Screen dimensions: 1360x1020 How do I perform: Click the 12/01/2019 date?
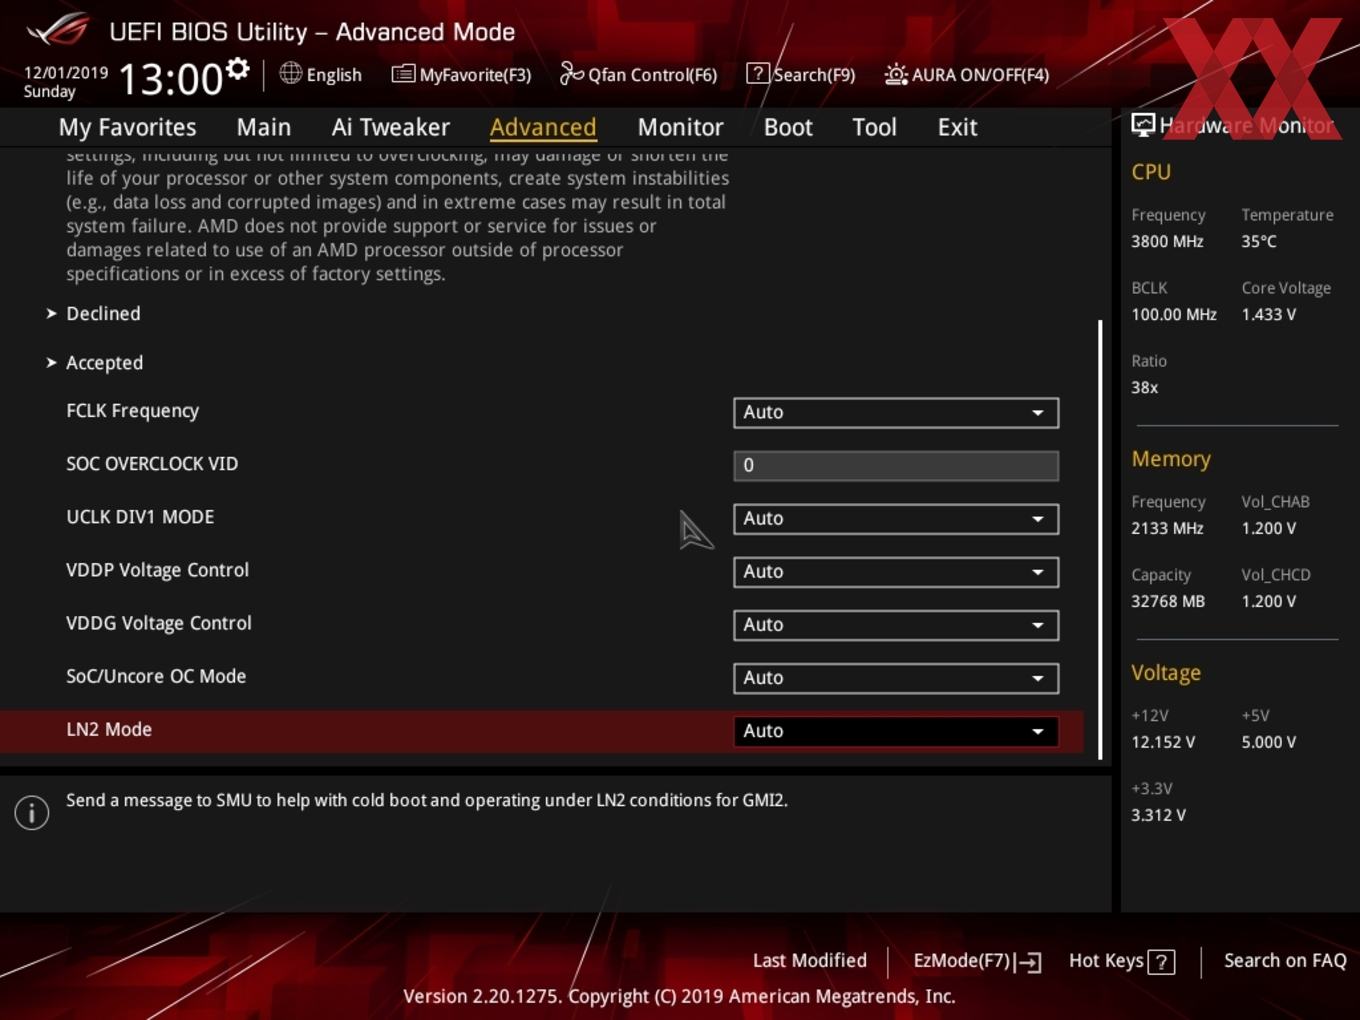tap(66, 72)
